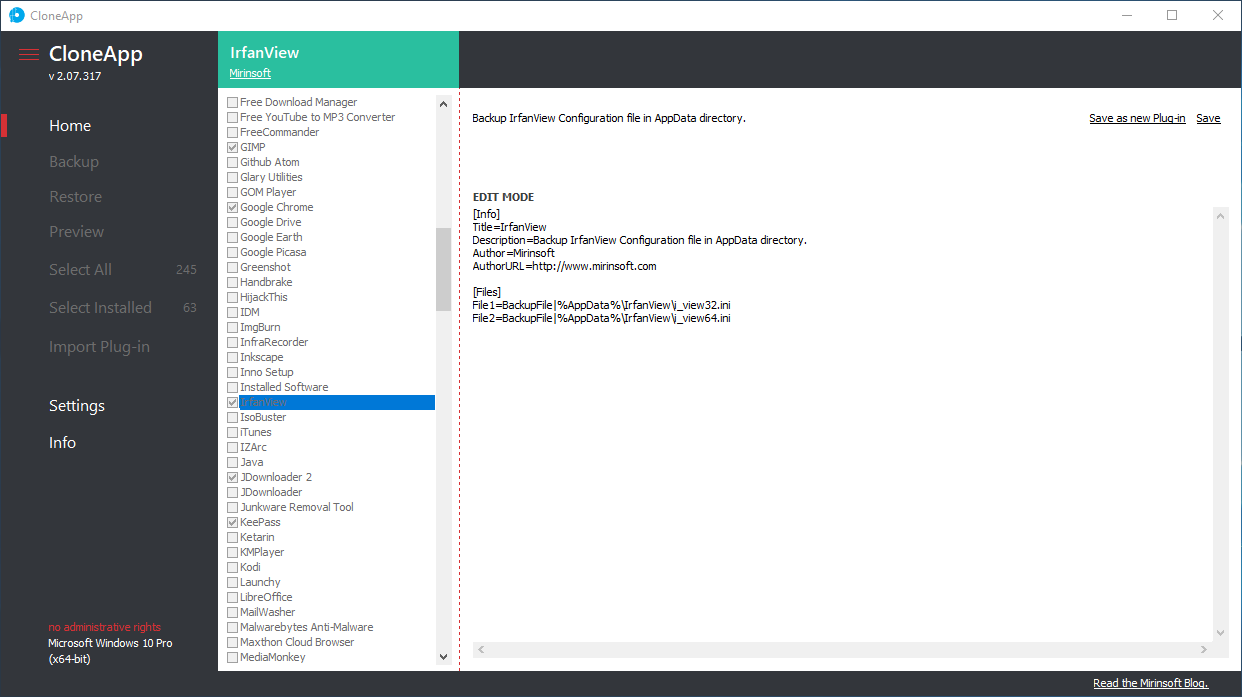Select IZArc entry
The height and width of the screenshot is (697, 1242).
tap(253, 447)
